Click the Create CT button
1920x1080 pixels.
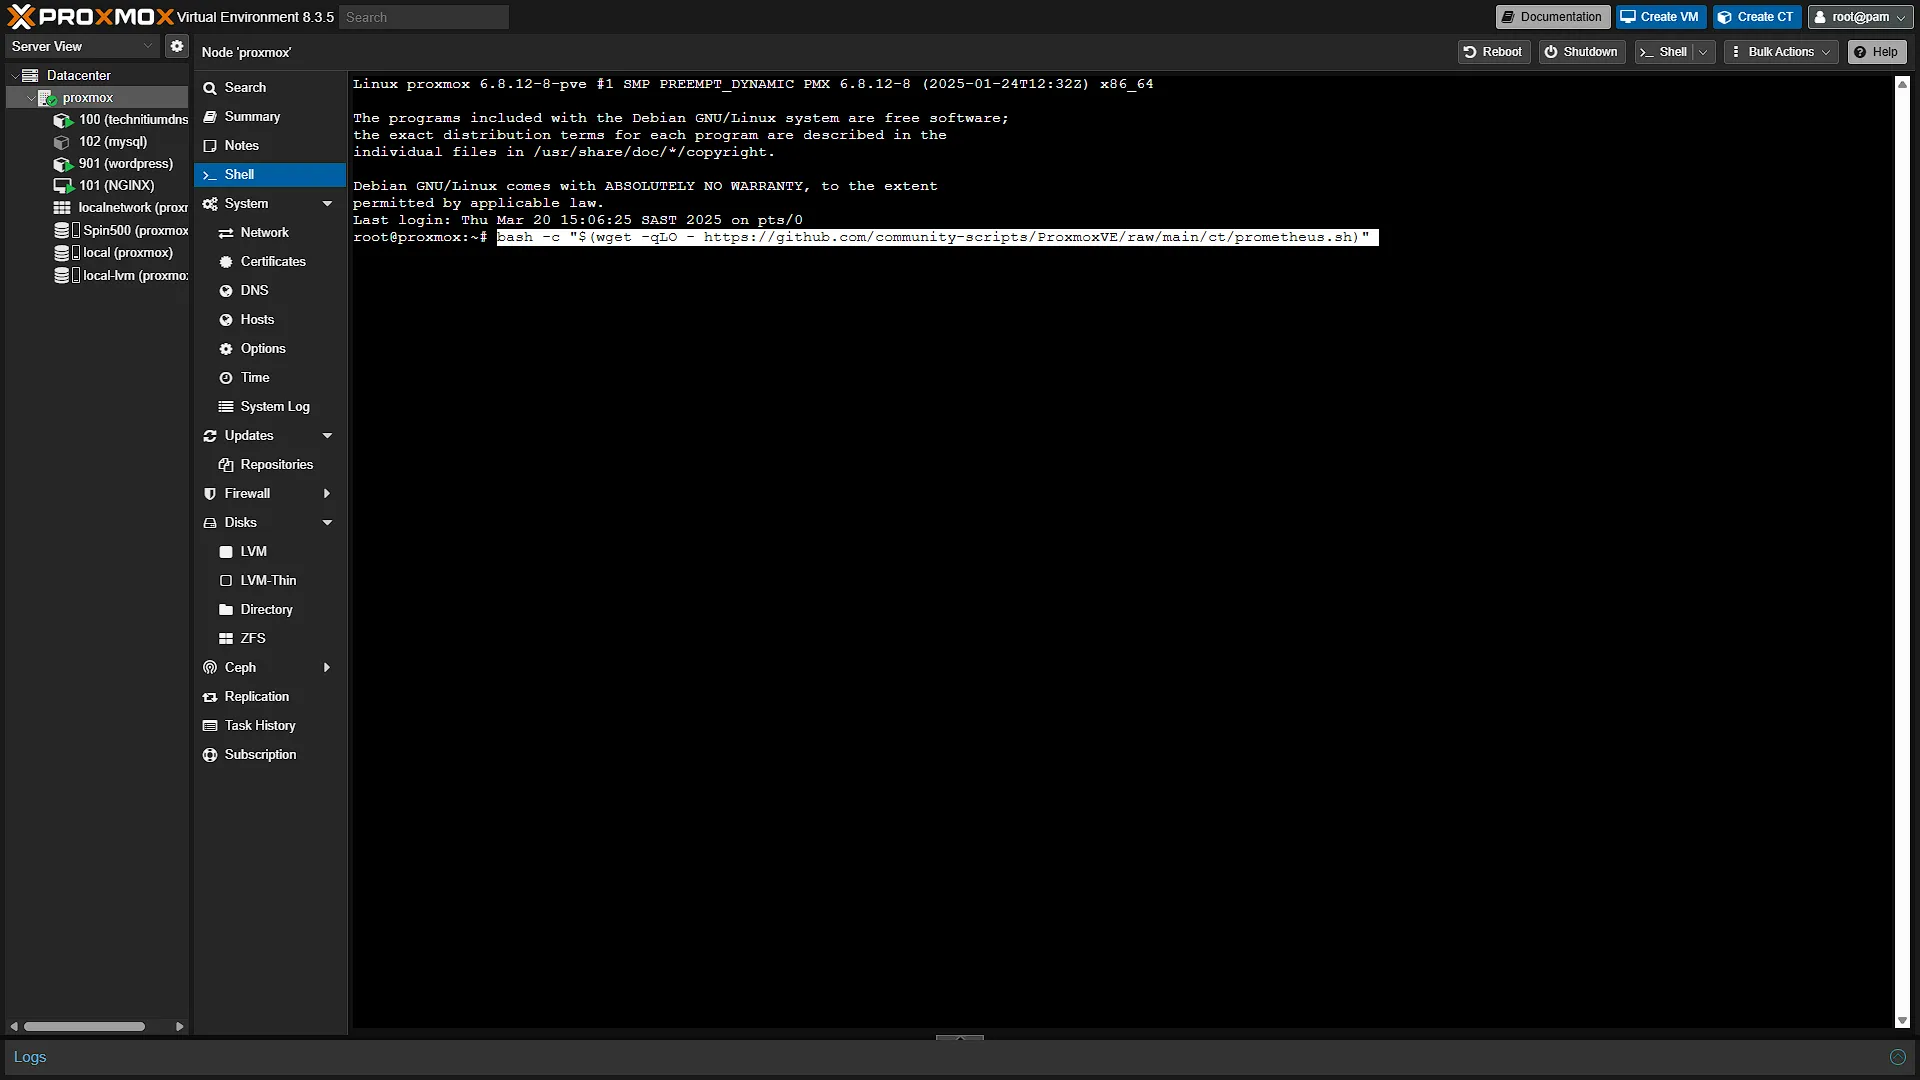click(1756, 17)
